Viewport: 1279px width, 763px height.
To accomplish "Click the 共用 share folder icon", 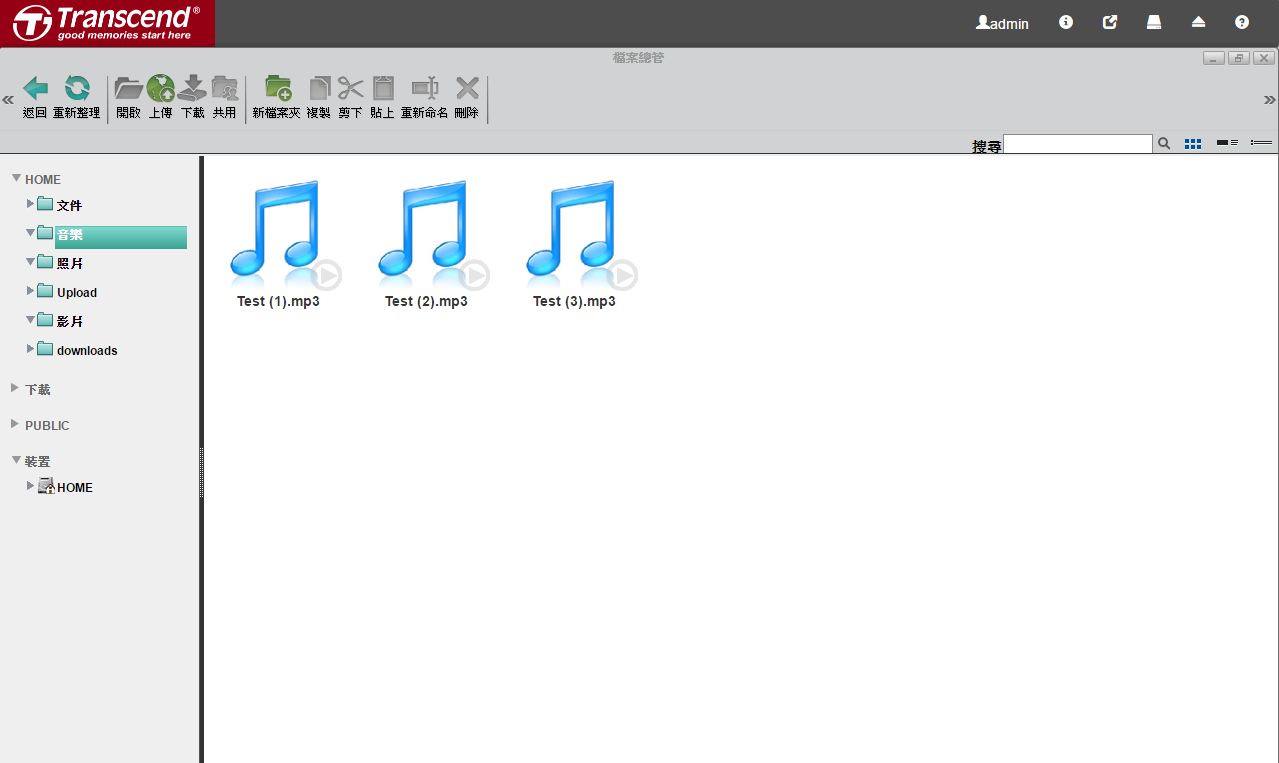I will click(225, 88).
